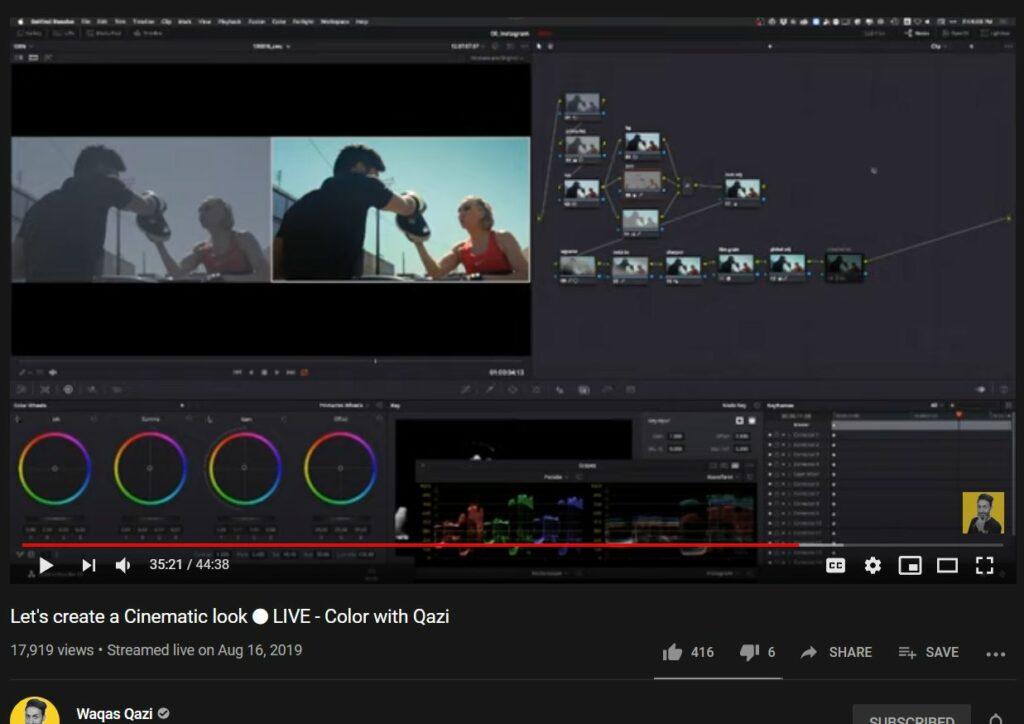Toggle the enable dot on Corrector 1 track
Image resolution: width=1024 pixels, height=724 pixels.
coord(769,435)
